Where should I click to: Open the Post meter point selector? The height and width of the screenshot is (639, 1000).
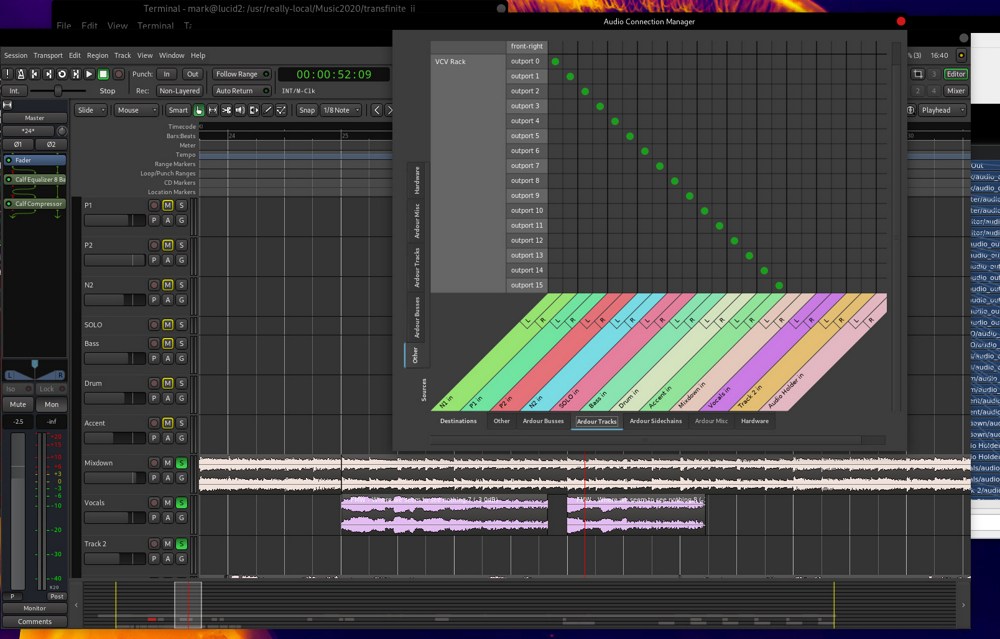click(x=57, y=597)
